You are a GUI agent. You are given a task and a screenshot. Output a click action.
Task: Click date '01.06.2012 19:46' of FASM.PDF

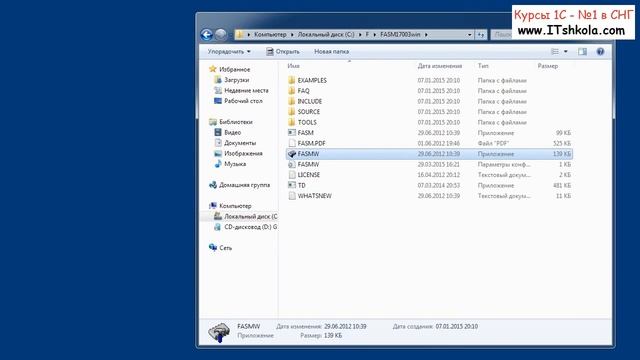point(438,143)
